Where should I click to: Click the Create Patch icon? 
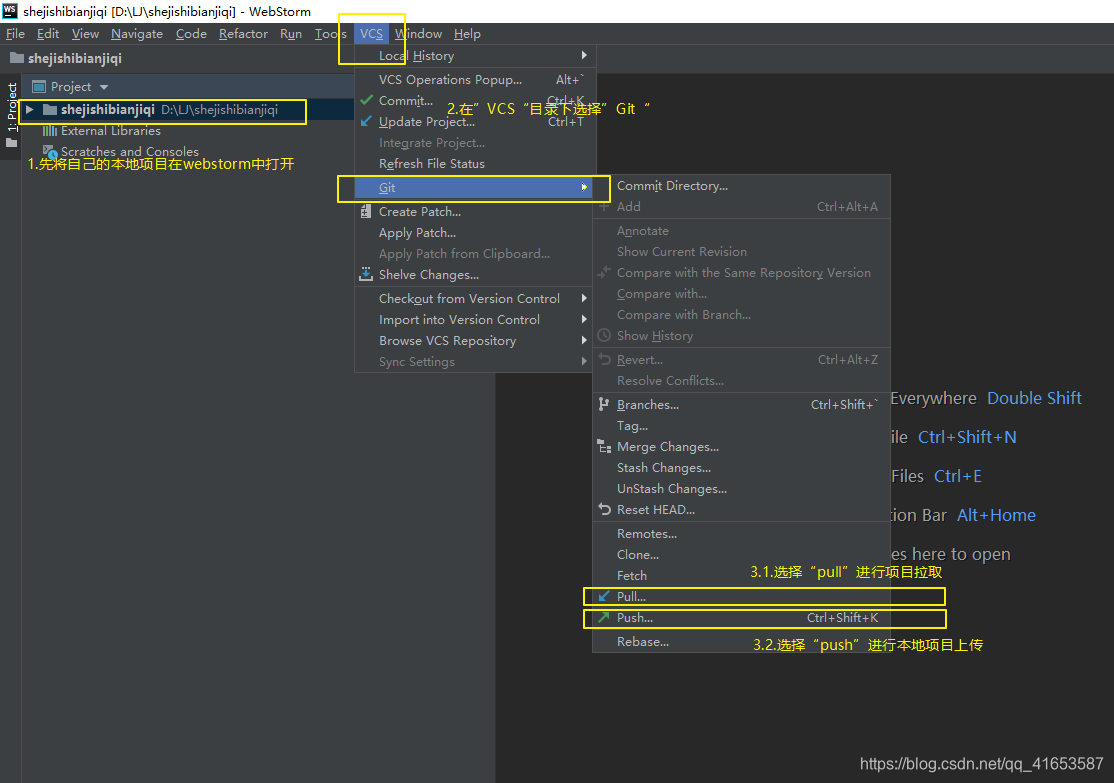click(x=366, y=211)
